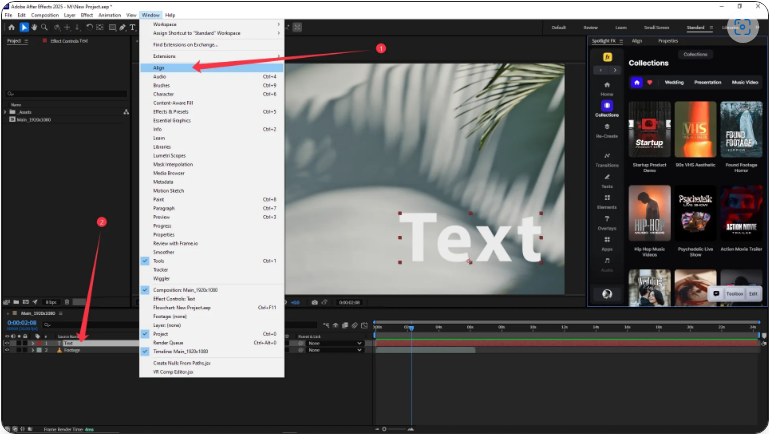Click the user avatar in Spotlight FX
The image size is (769, 434).
(x=607, y=294)
